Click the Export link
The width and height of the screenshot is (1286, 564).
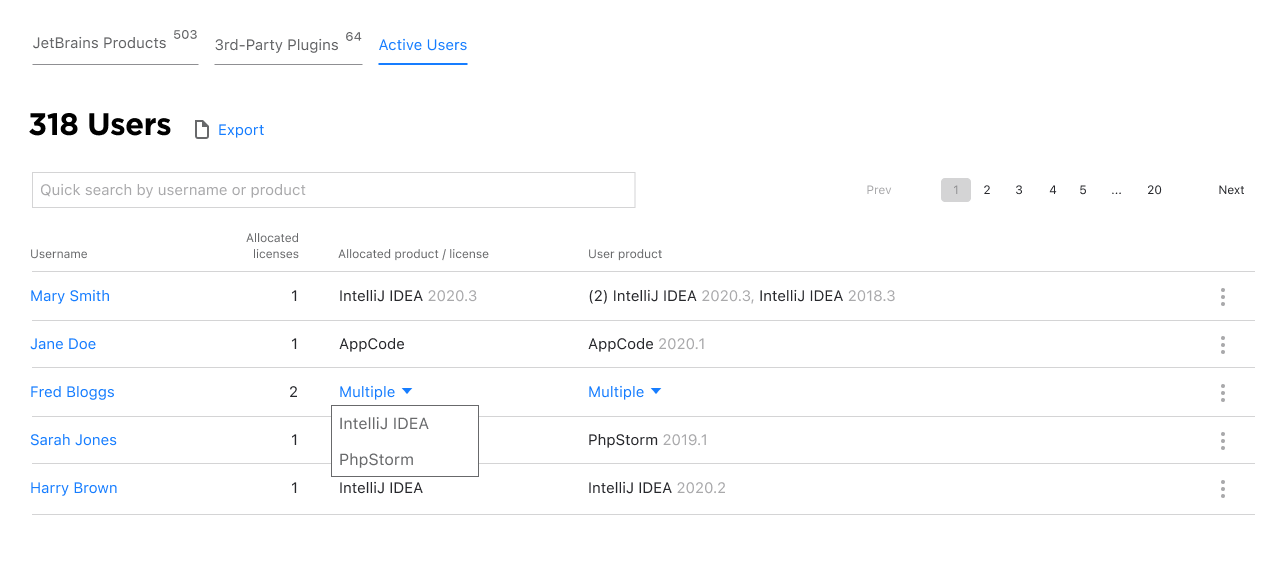point(241,130)
